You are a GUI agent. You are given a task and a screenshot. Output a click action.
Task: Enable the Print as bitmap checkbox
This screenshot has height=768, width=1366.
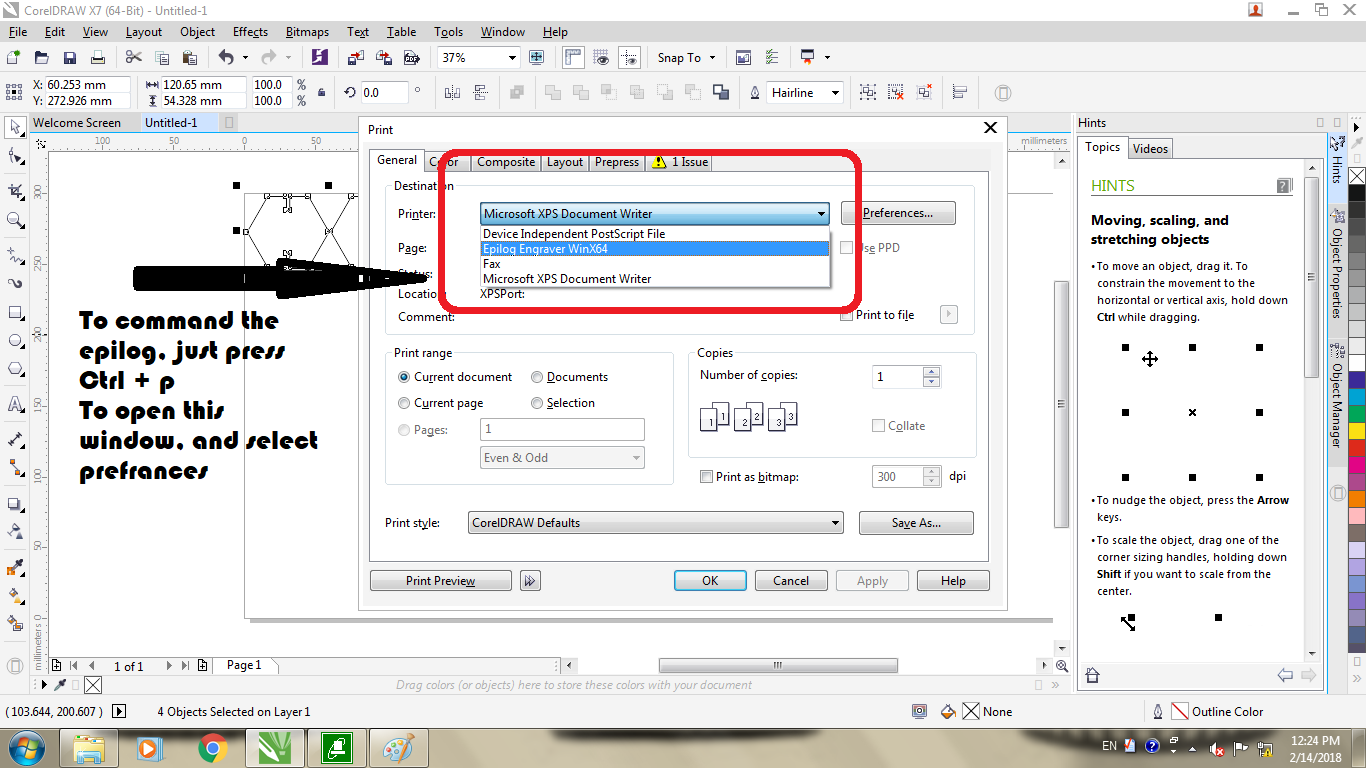[x=707, y=477]
